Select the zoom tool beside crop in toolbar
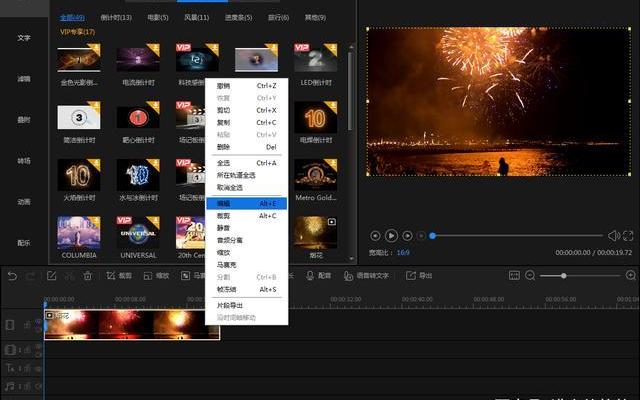Image resolution: width=640 pixels, height=400 pixels. coord(156,276)
